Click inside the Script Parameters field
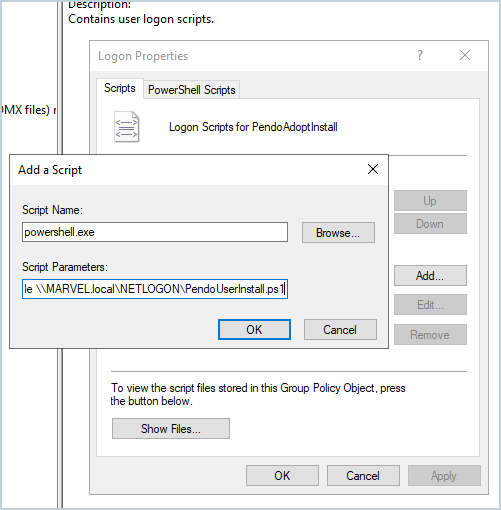This screenshot has height=510, width=501. [x=155, y=289]
